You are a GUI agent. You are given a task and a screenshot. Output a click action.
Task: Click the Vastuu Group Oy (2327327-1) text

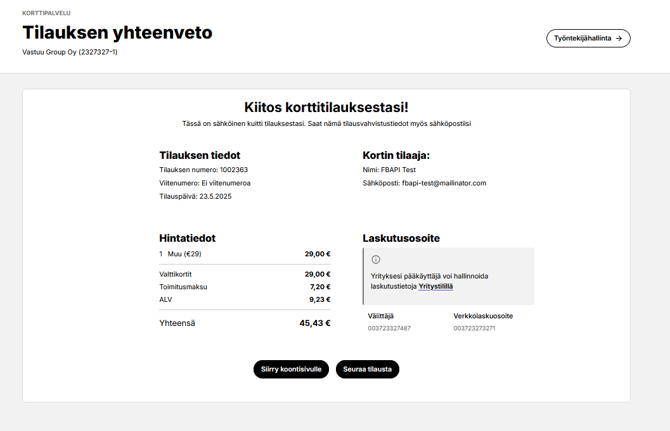pyautogui.click(x=70, y=52)
